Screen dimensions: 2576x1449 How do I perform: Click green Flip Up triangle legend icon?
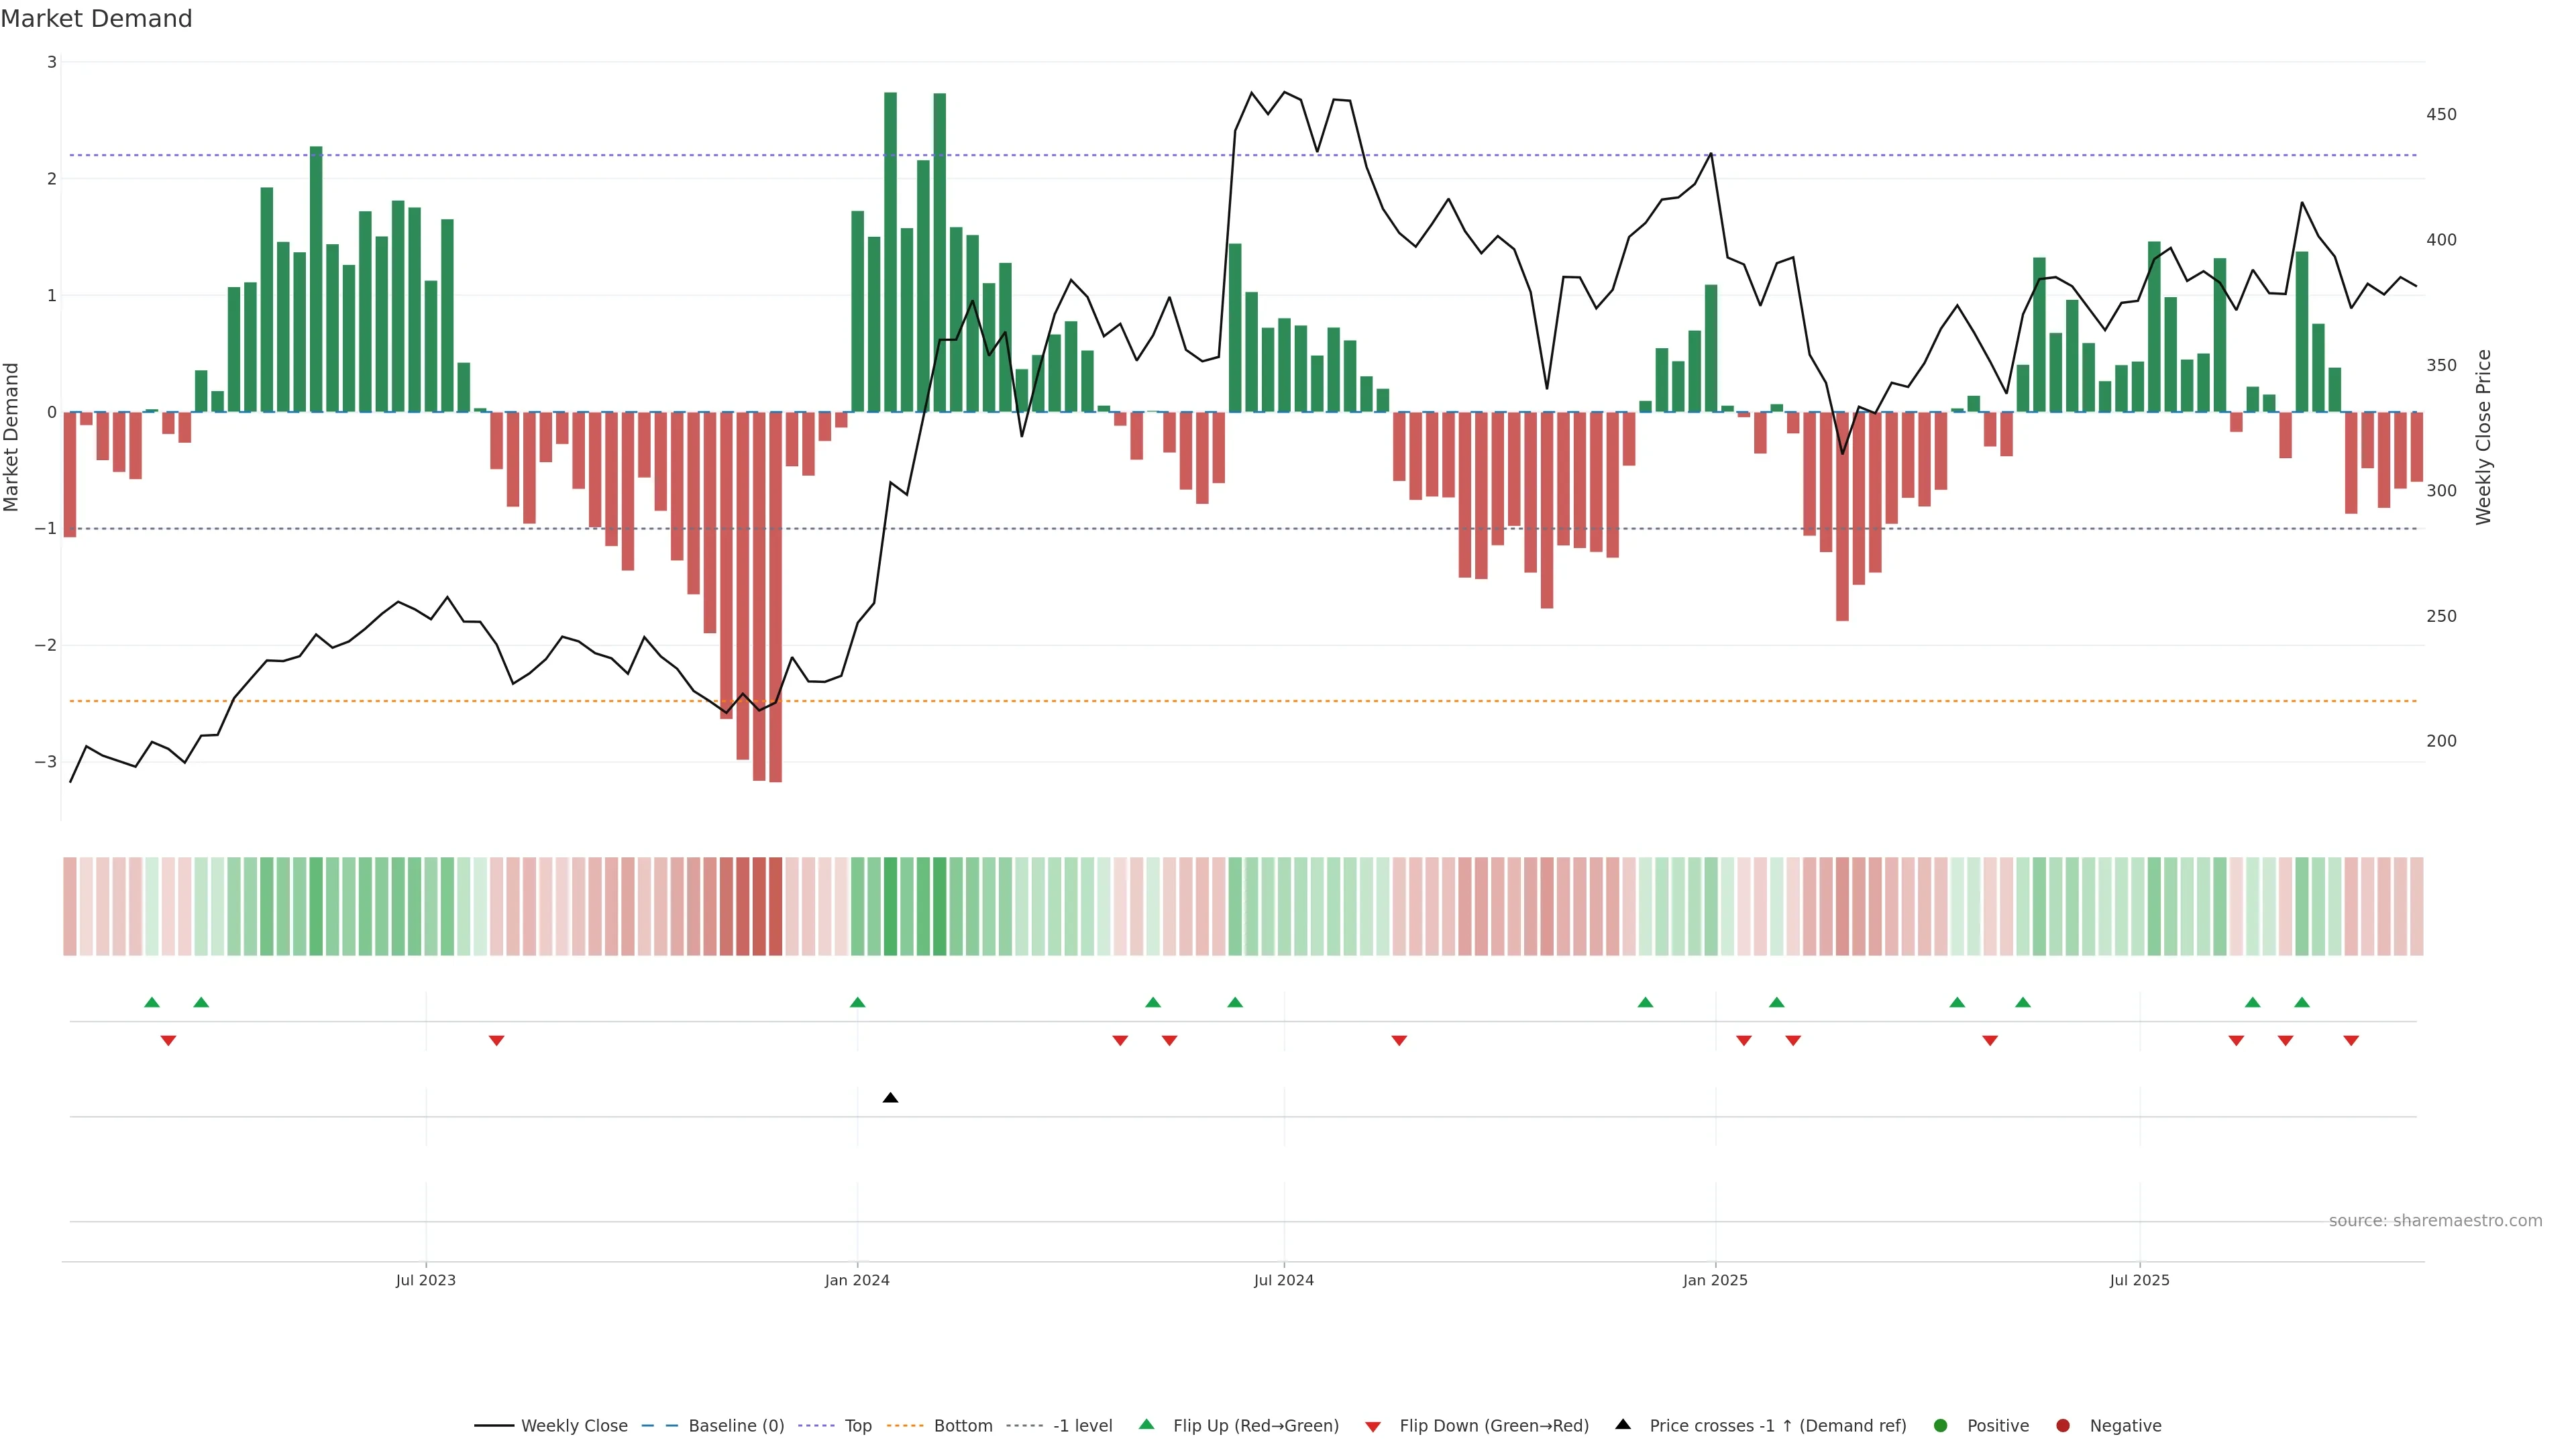pos(1147,1424)
